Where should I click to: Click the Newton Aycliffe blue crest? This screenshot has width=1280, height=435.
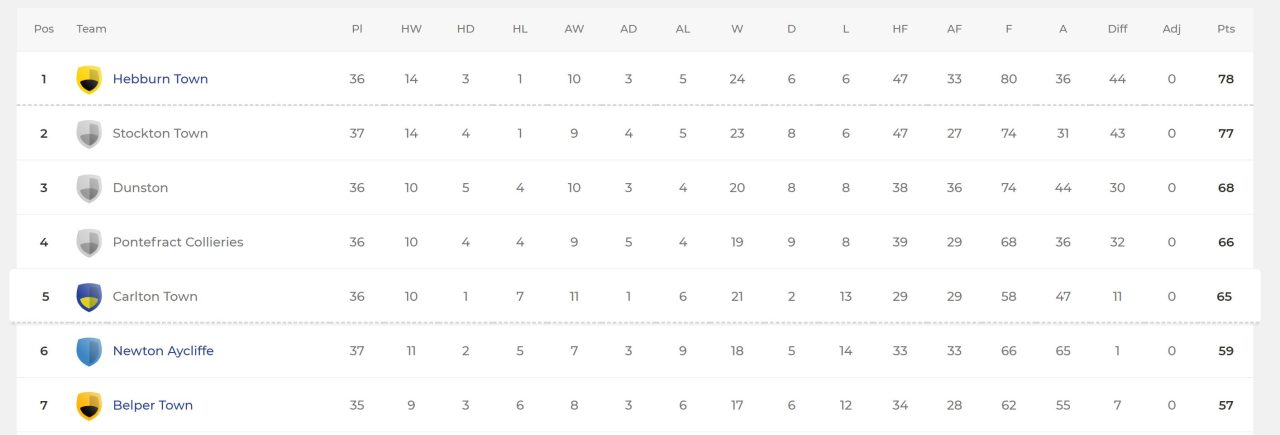point(89,351)
